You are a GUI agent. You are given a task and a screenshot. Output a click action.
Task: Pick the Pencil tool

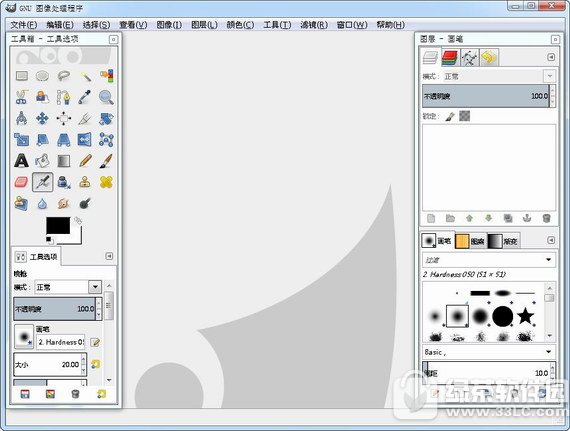[85, 161]
